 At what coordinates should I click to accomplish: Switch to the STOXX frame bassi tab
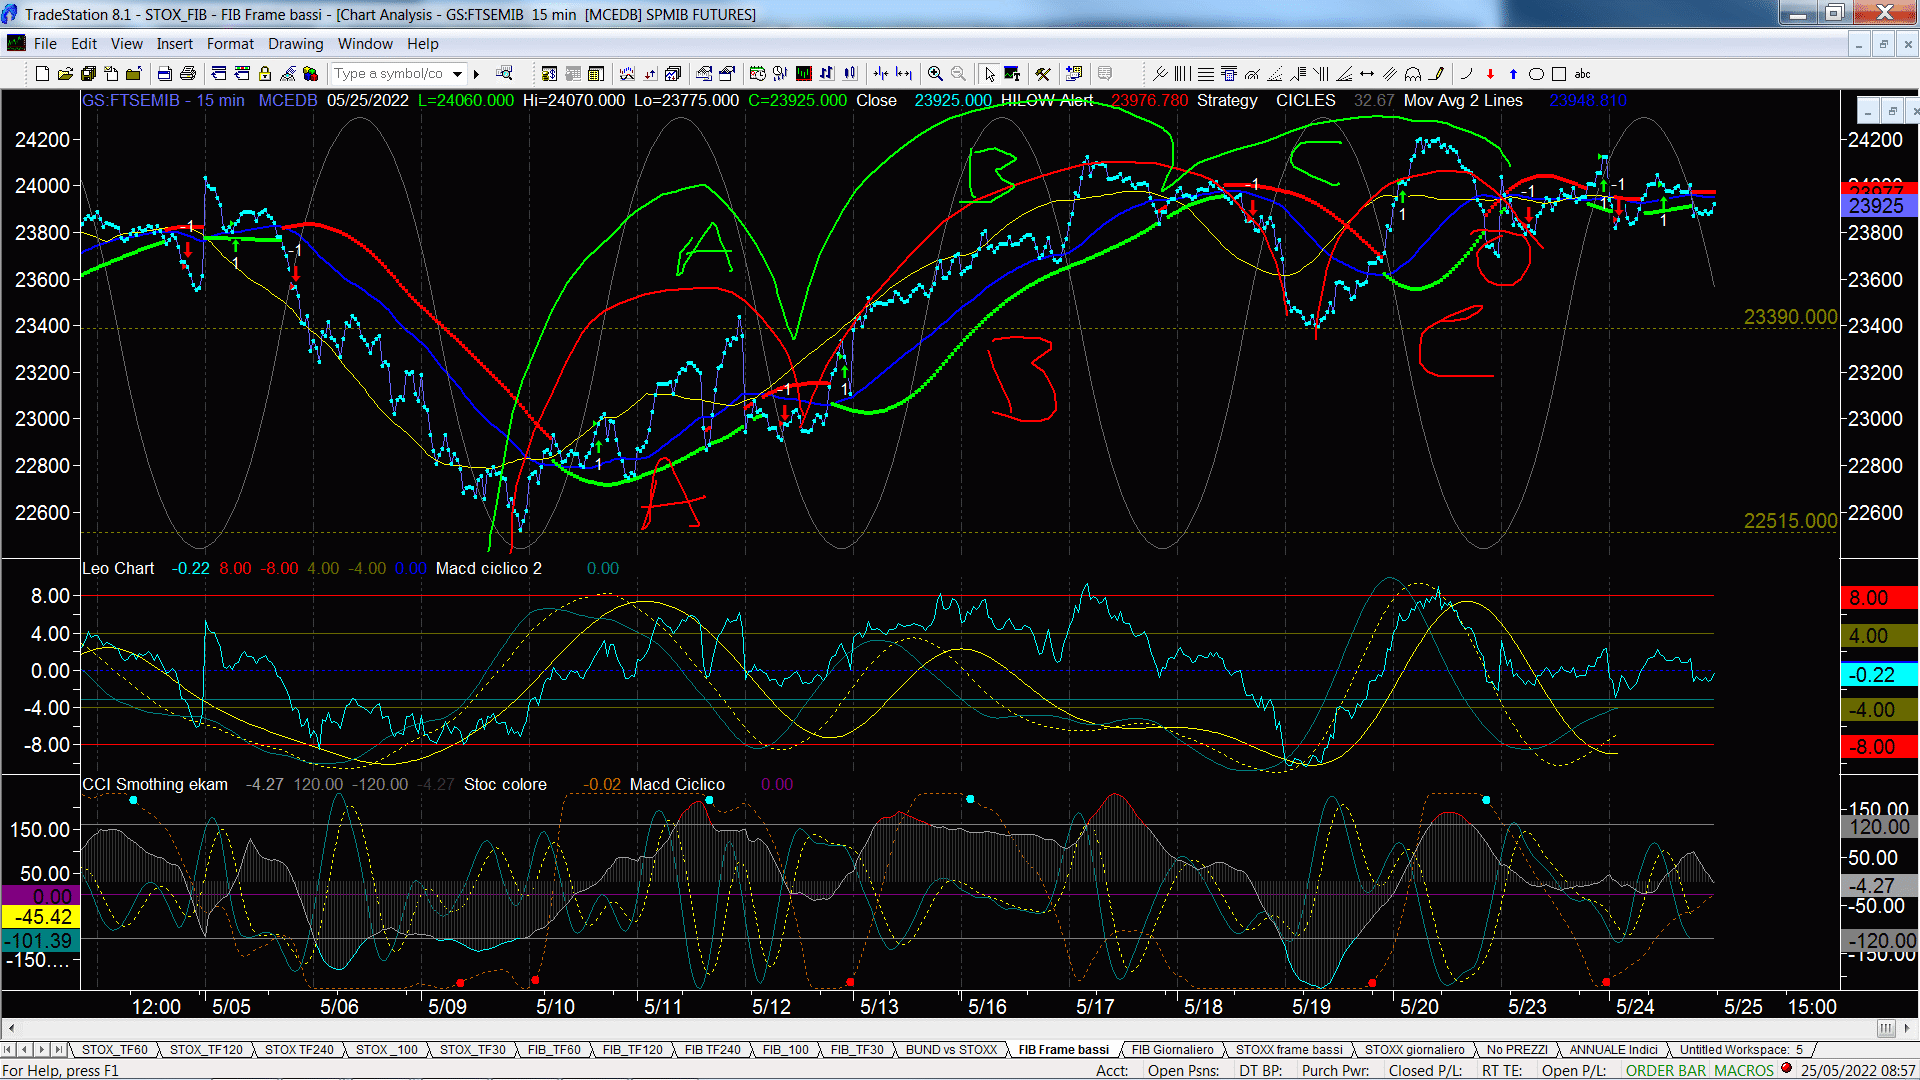(x=1289, y=1050)
